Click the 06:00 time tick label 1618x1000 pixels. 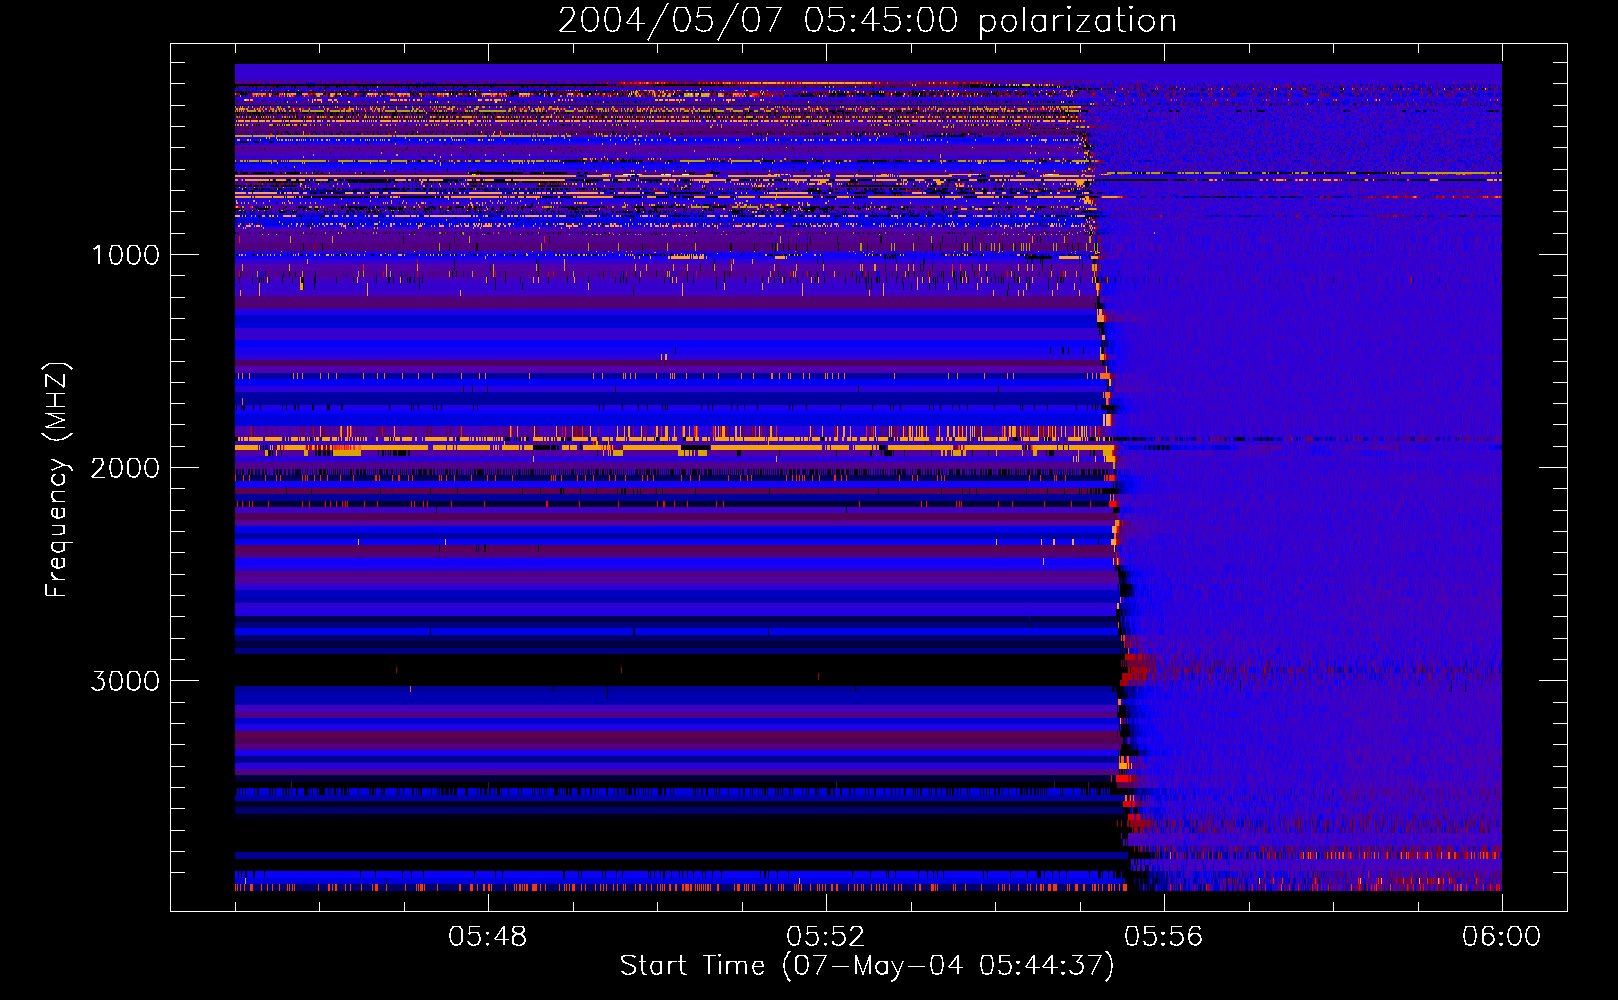coord(1501,937)
